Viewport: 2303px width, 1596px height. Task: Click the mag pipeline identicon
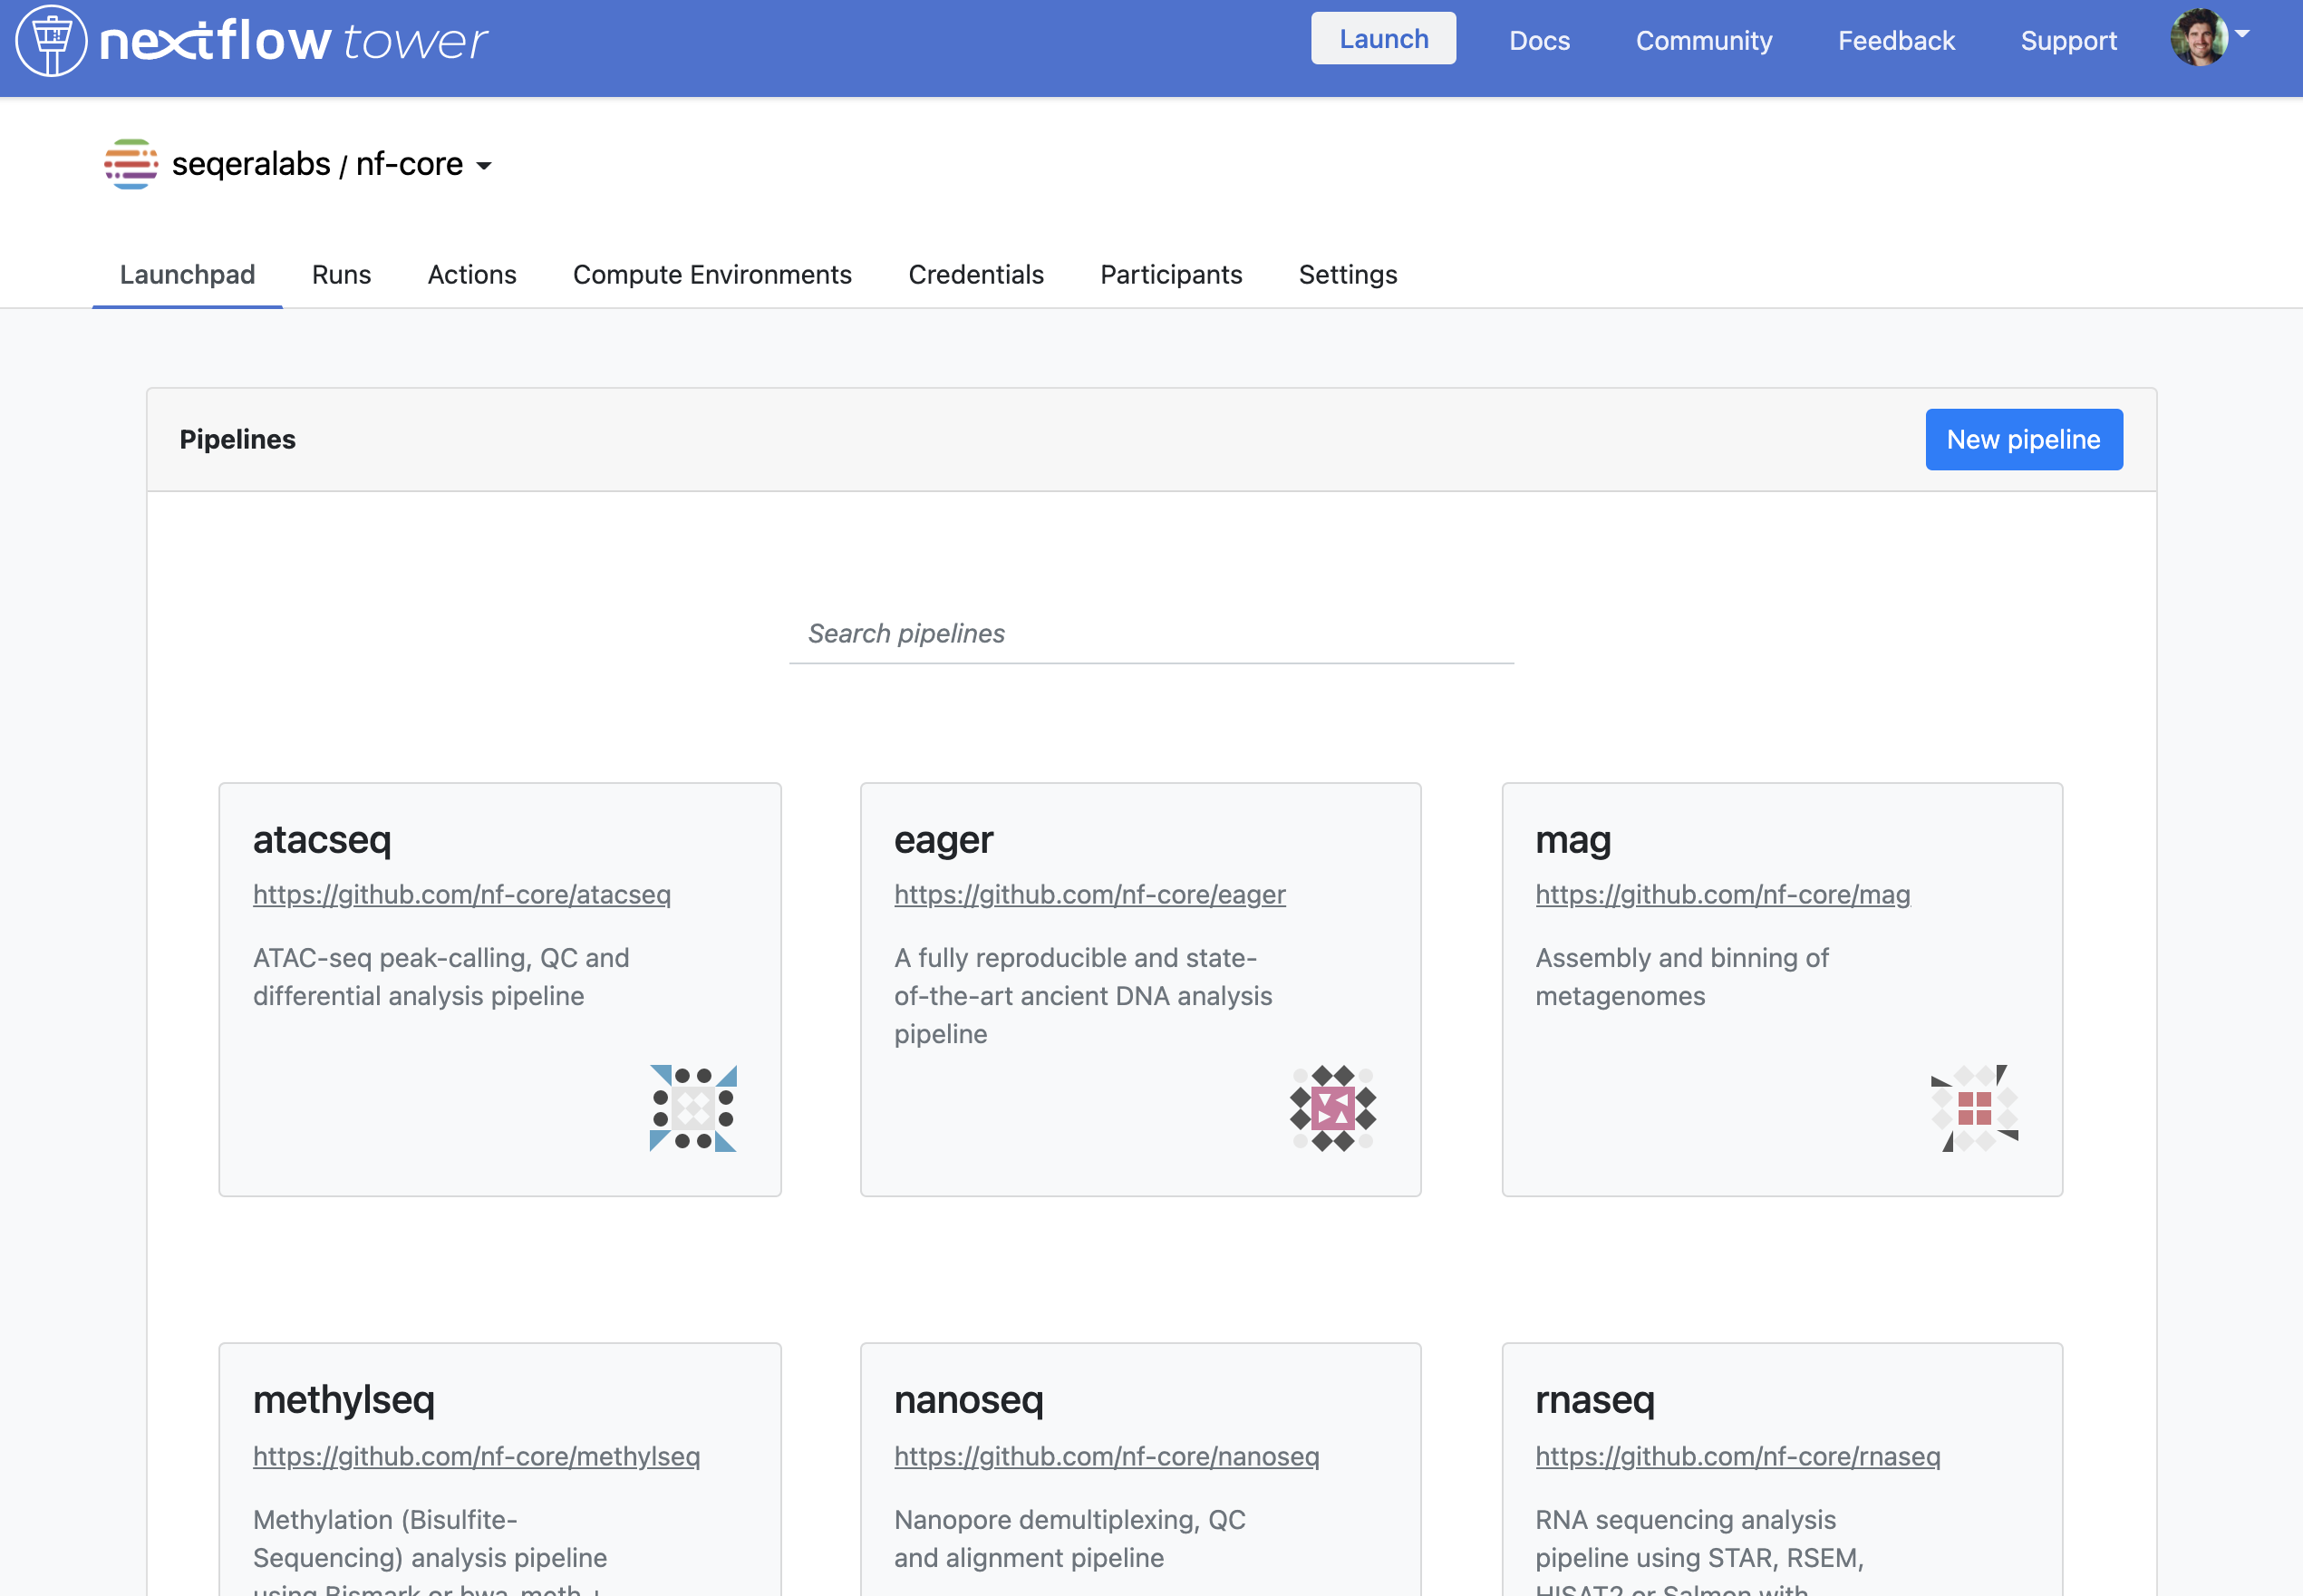tap(1975, 1108)
